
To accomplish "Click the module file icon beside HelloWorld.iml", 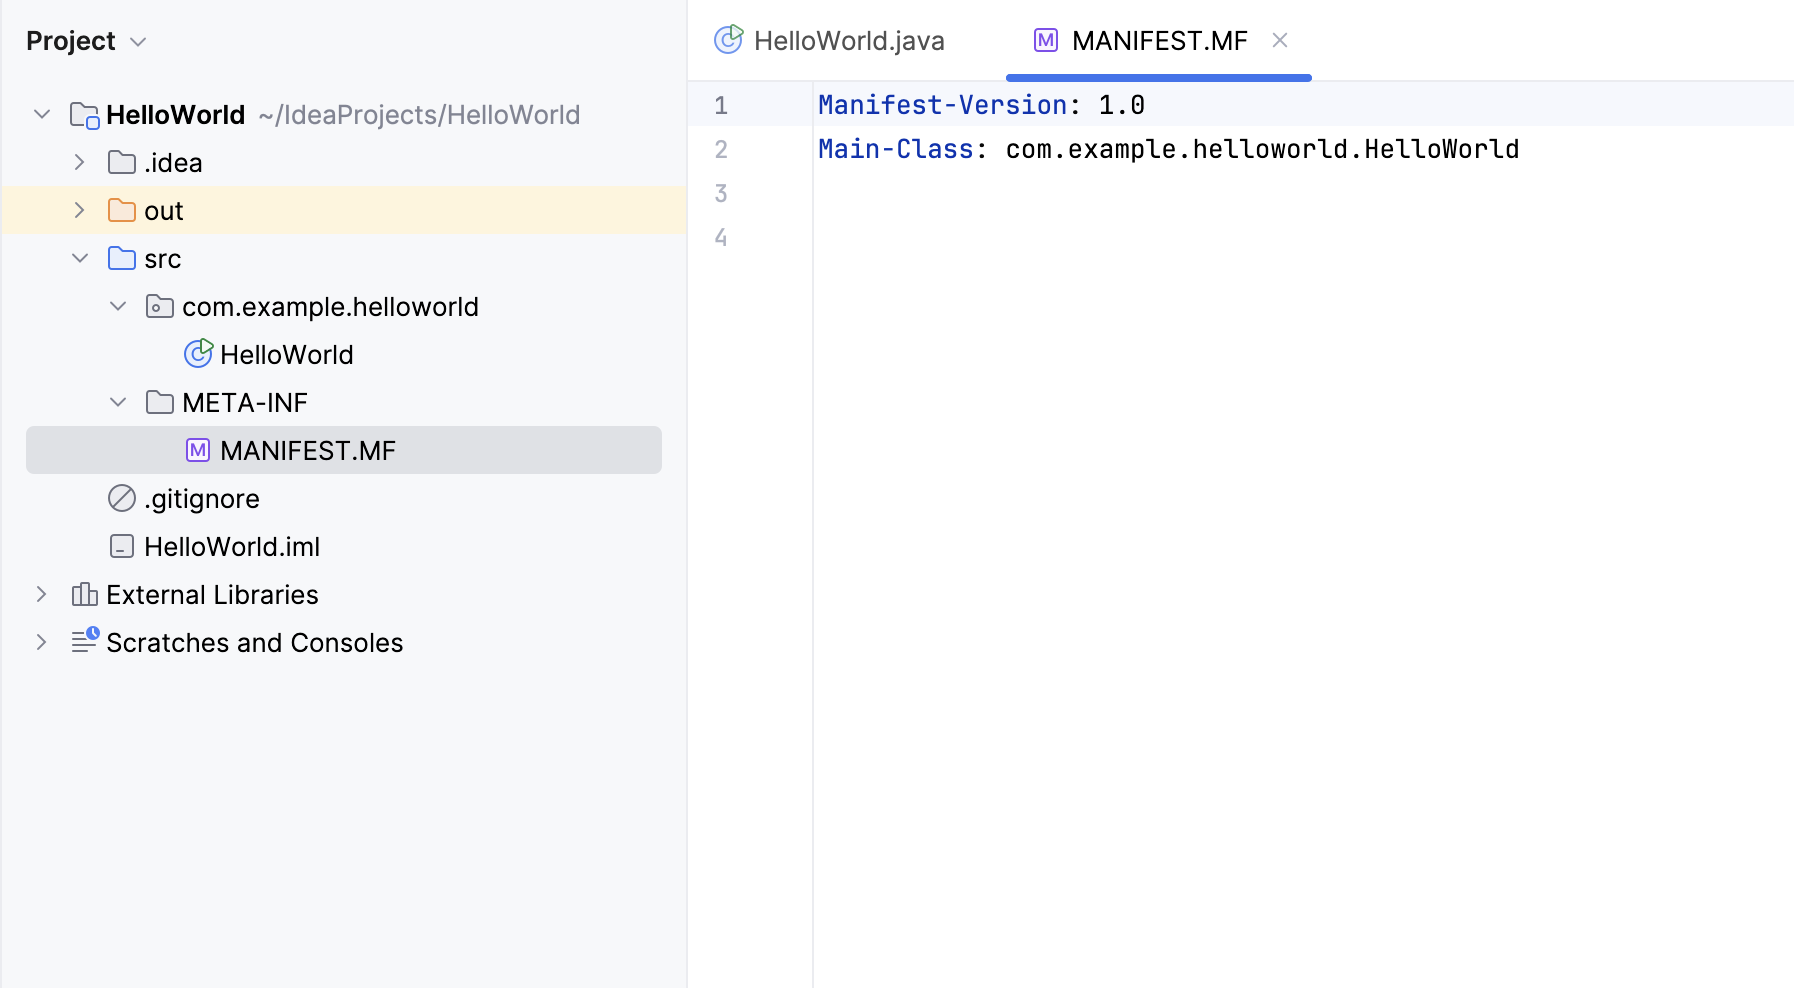I will [x=120, y=546].
